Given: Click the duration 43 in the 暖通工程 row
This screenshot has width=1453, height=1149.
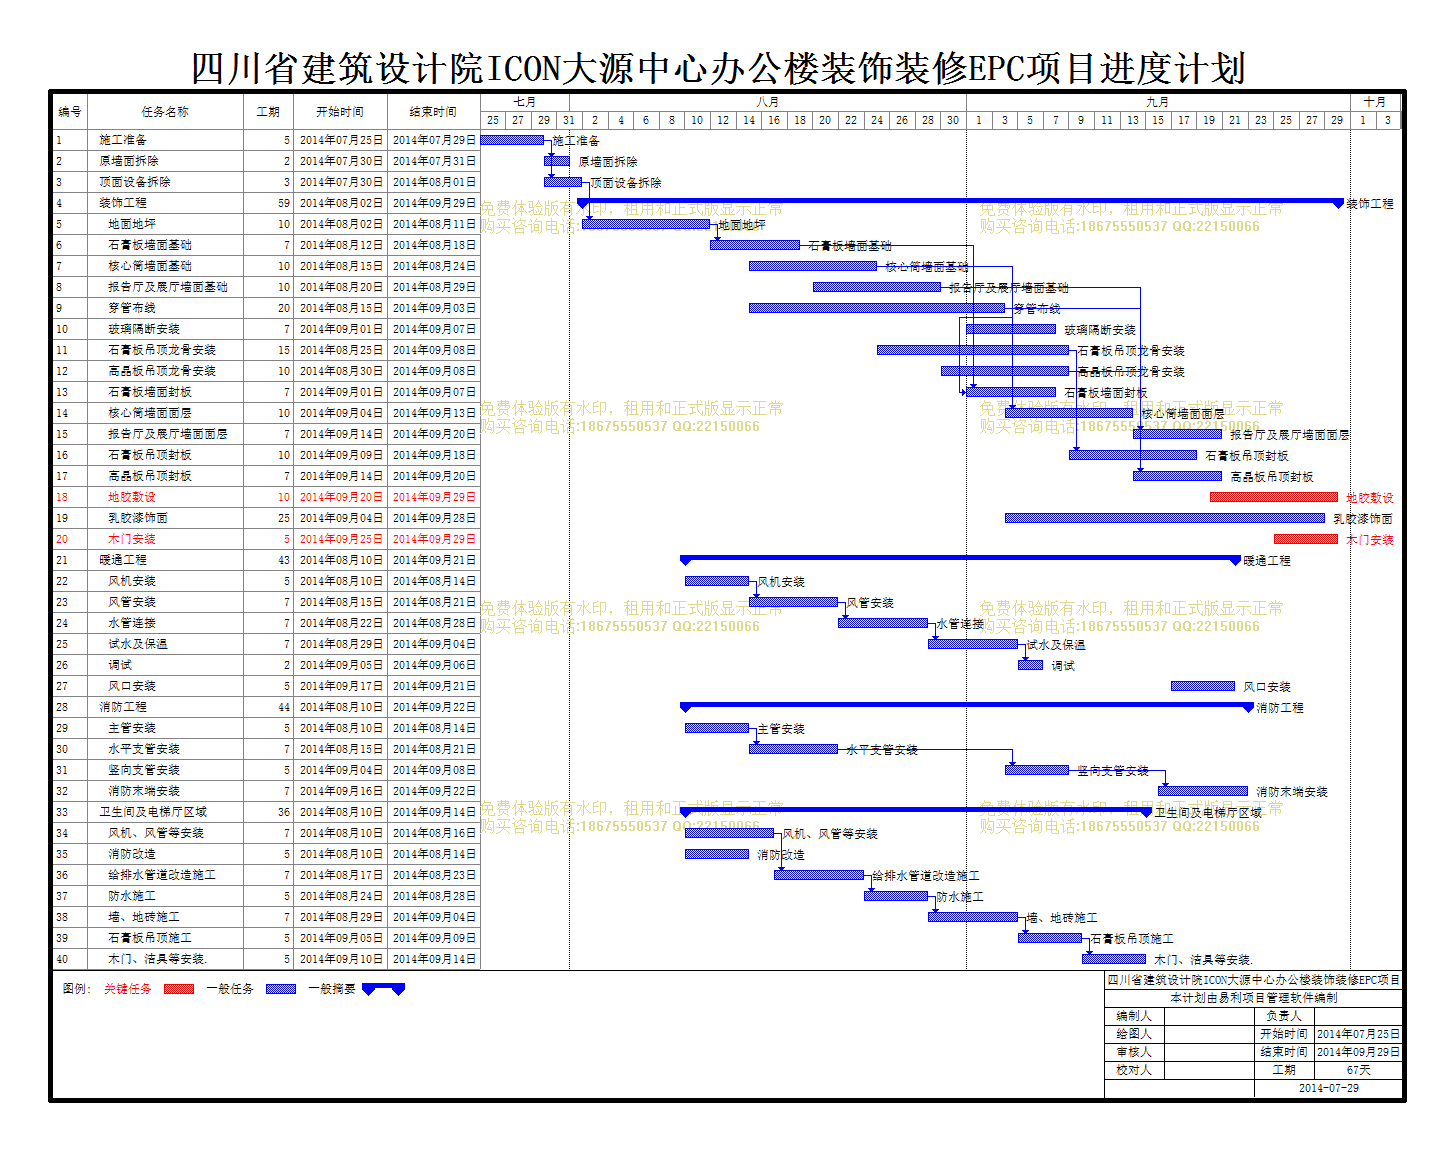Looking at the screenshot, I should (284, 560).
